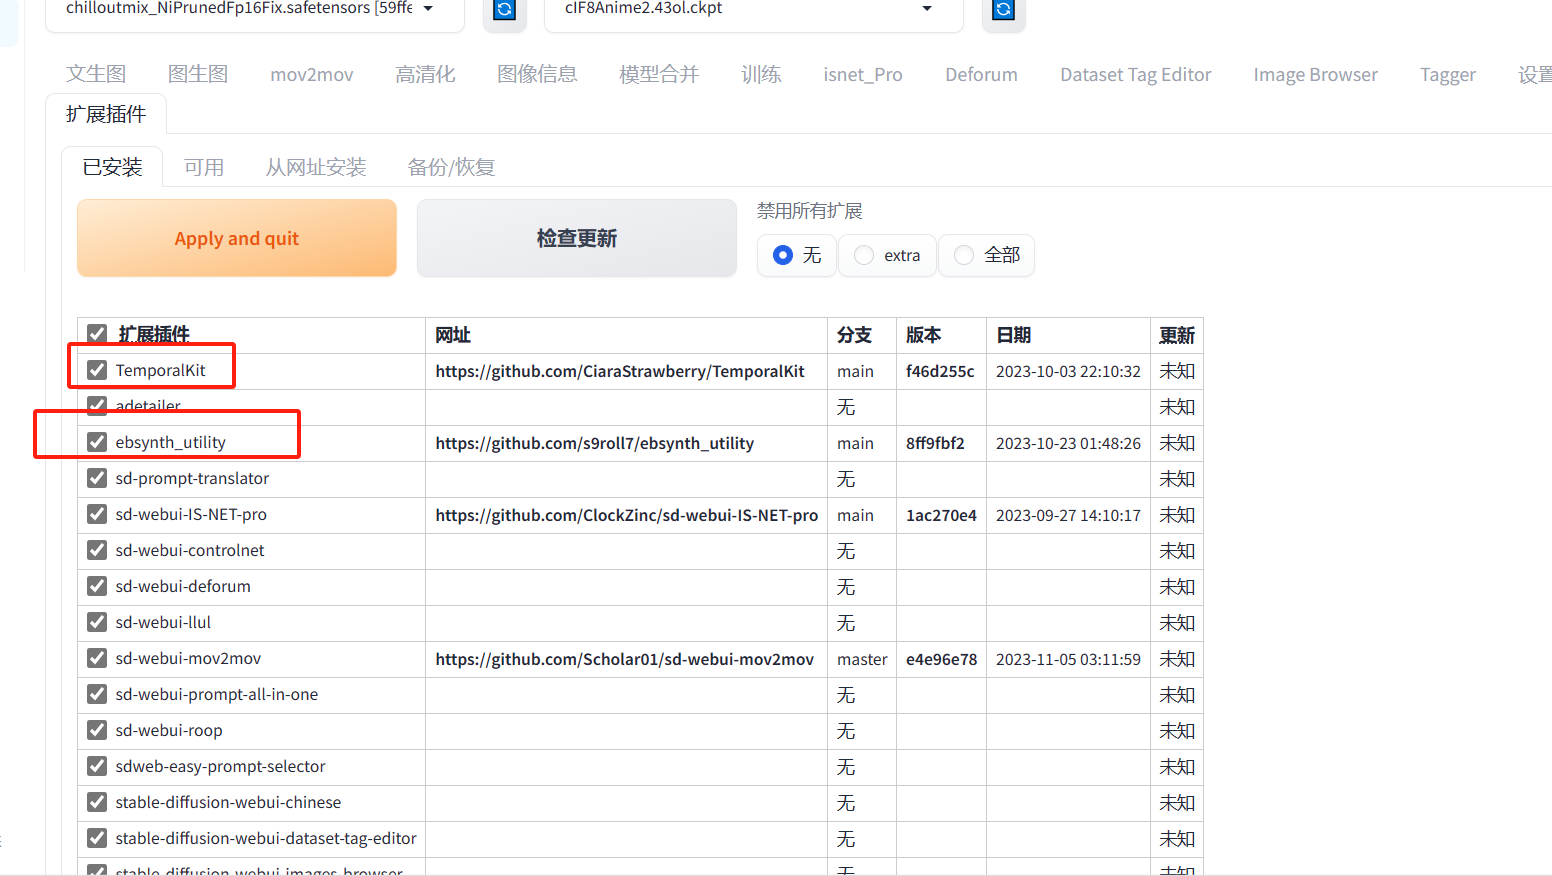Uncheck the sd-webui-deforum checkbox
This screenshot has height=876, width=1552.
point(97,586)
